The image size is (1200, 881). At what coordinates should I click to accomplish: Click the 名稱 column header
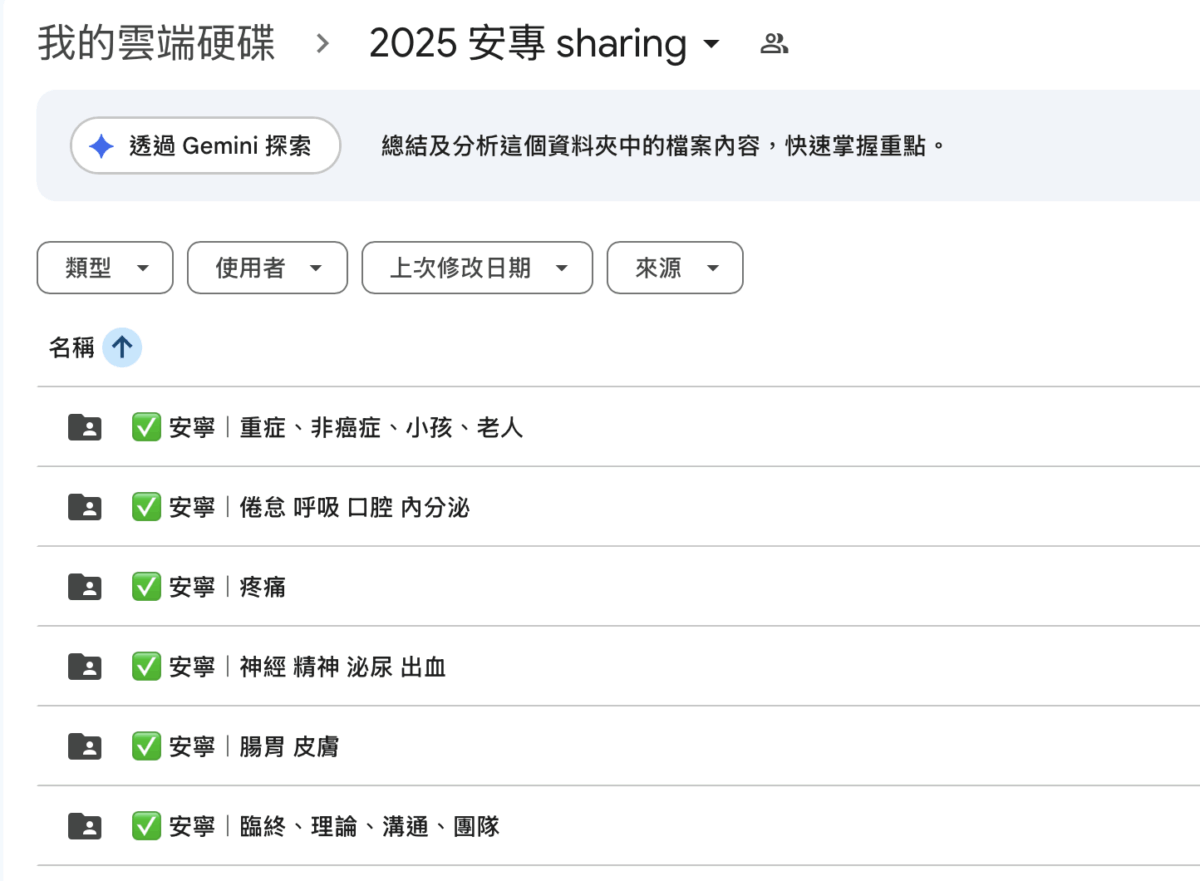click(x=71, y=348)
